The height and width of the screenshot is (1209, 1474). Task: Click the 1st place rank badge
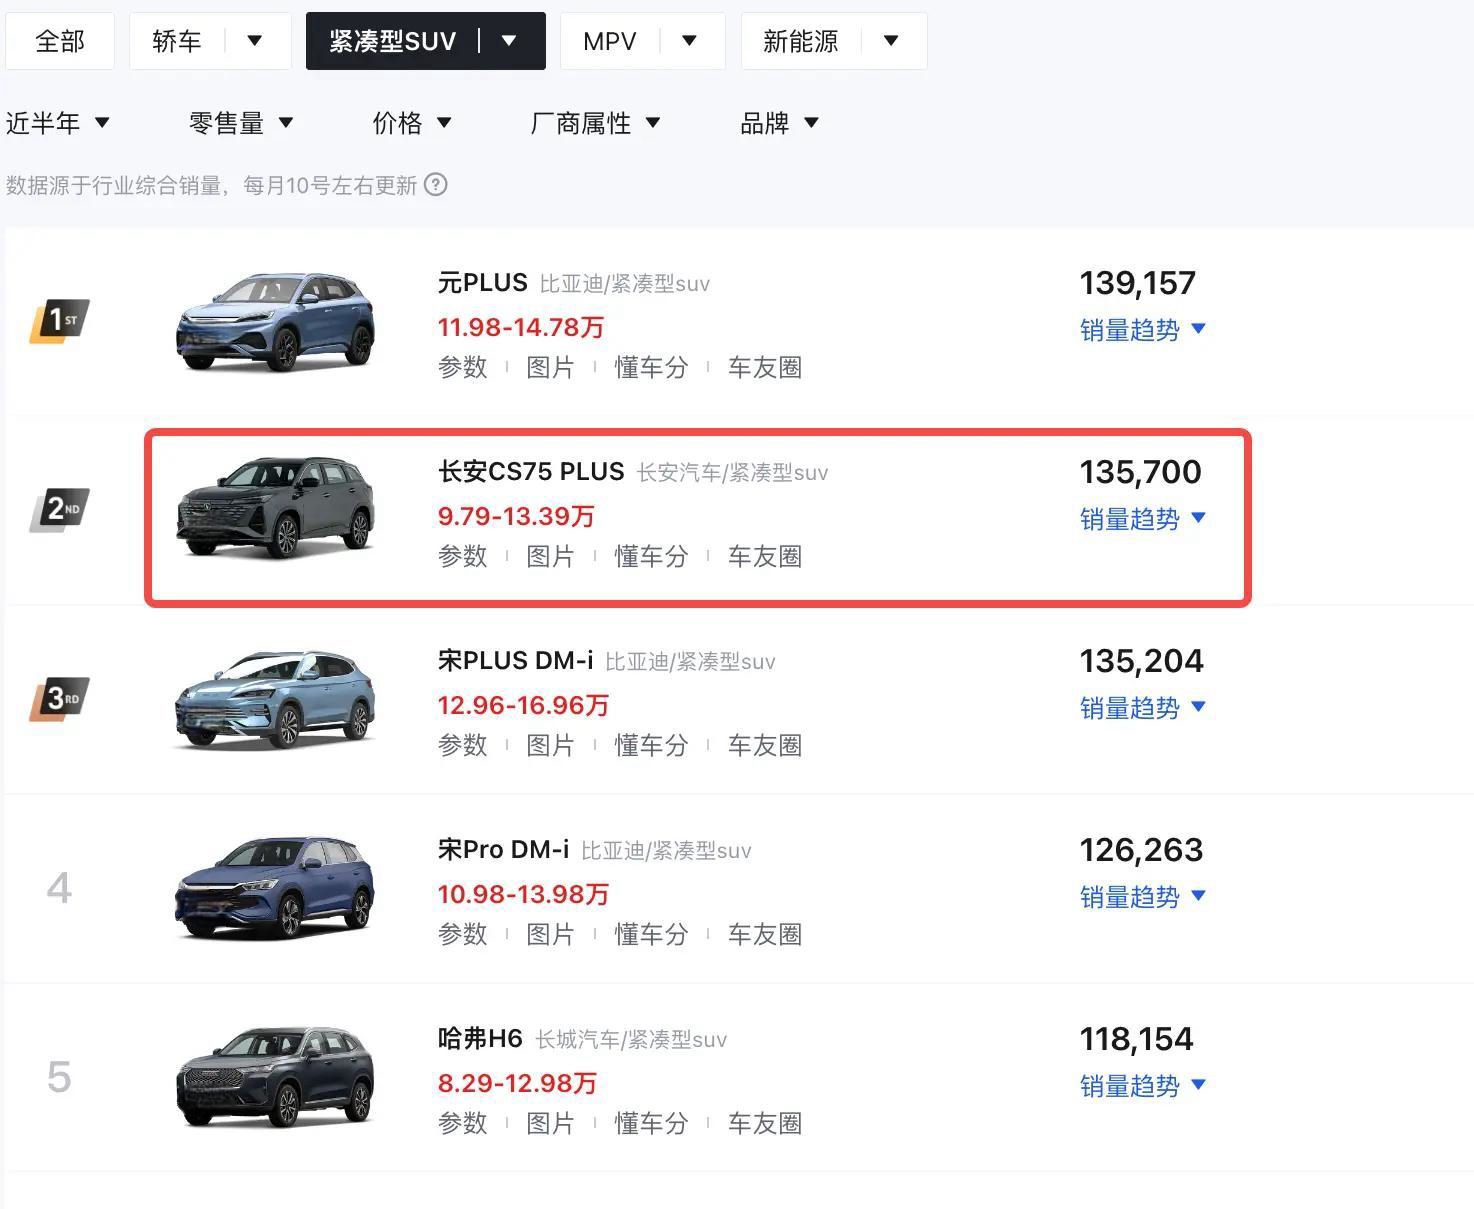pyautogui.click(x=59, y=321)
